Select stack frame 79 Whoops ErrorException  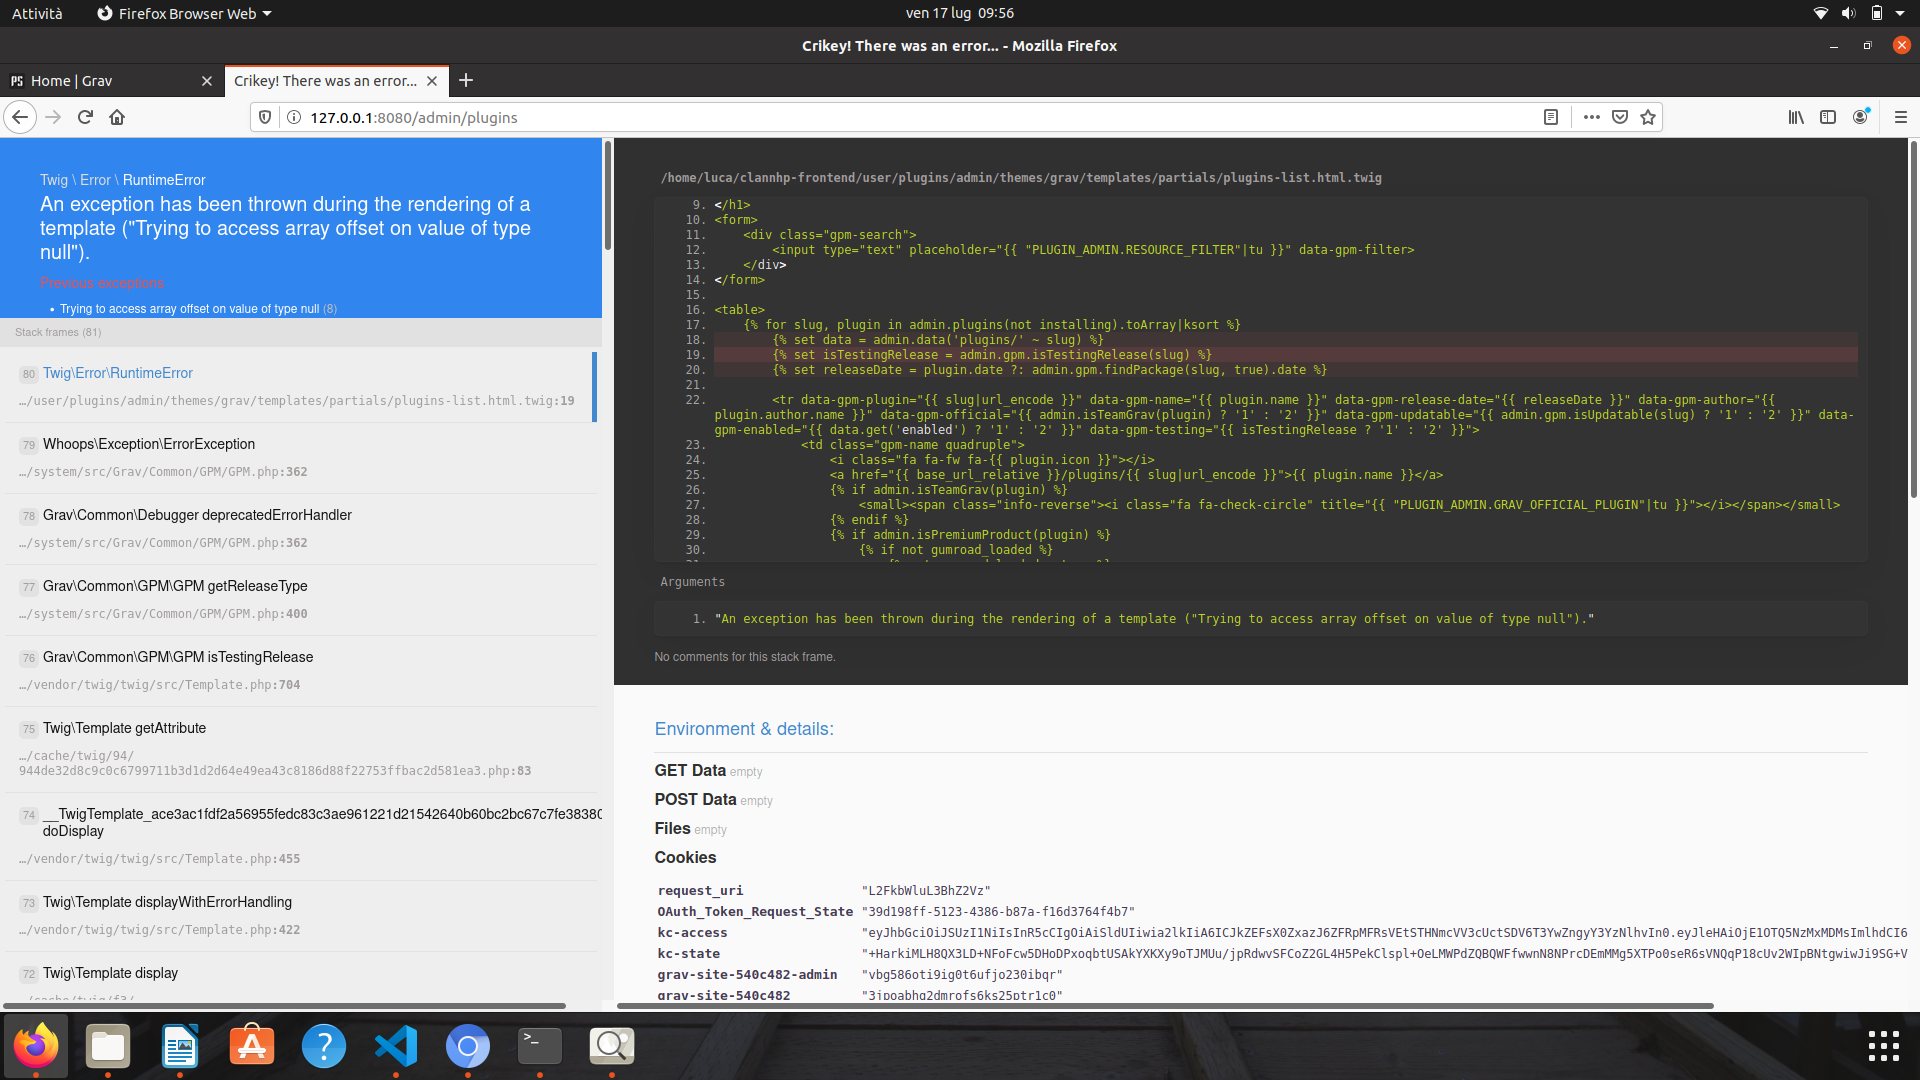pyautogui.click(x=298, y=457)
